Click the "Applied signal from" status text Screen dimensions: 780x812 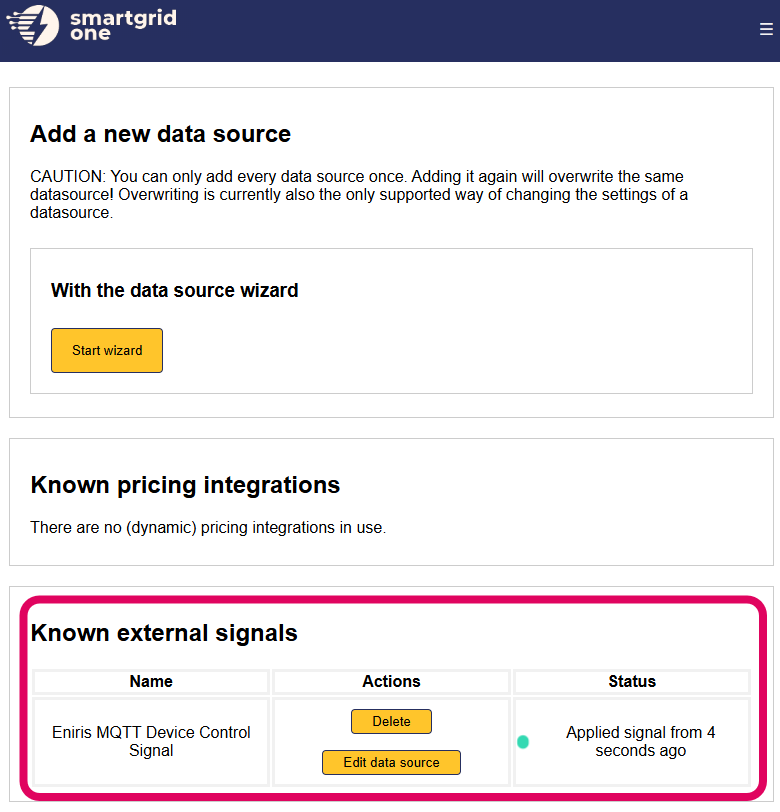(x=640, y=741)
